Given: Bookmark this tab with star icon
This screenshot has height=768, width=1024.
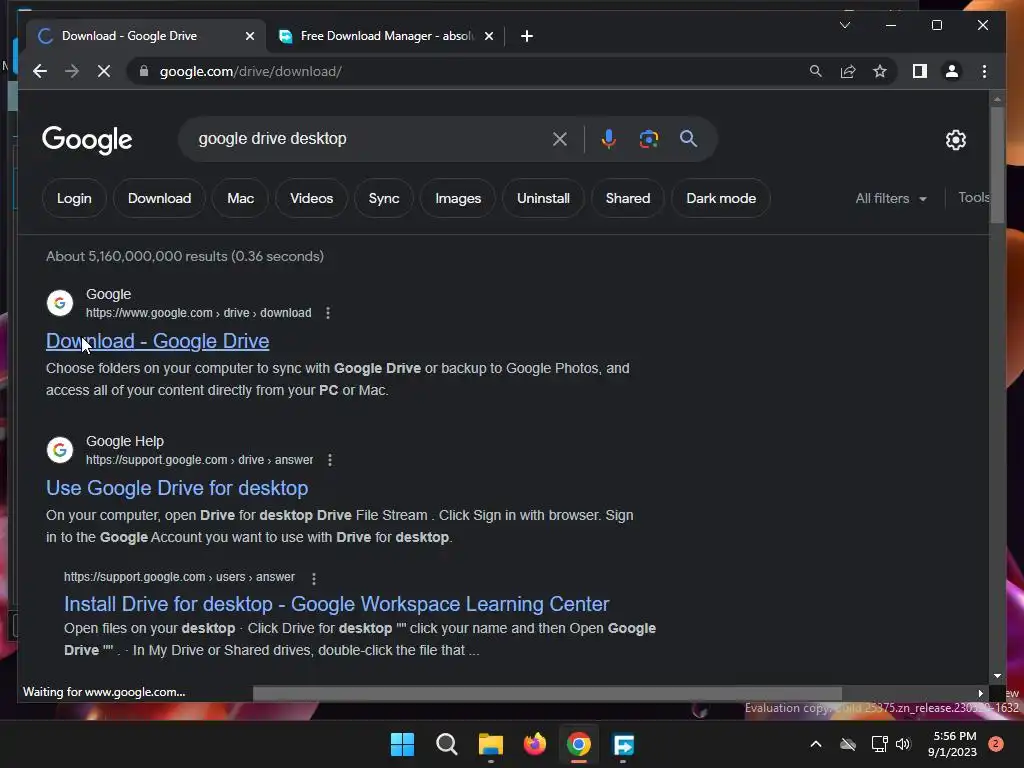Looking at the screenshot, I should [x=880, y=71].
